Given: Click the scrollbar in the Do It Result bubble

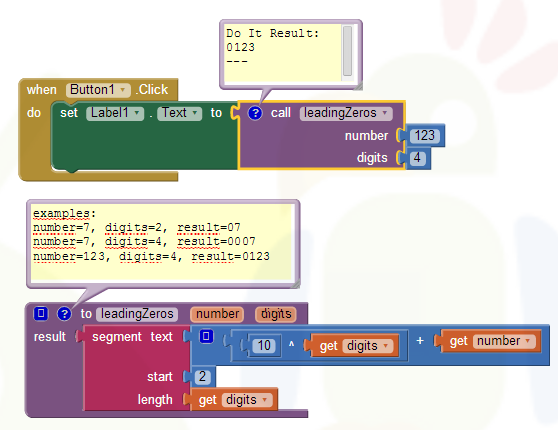Looking at the screenshot, I should pos(347,51).
